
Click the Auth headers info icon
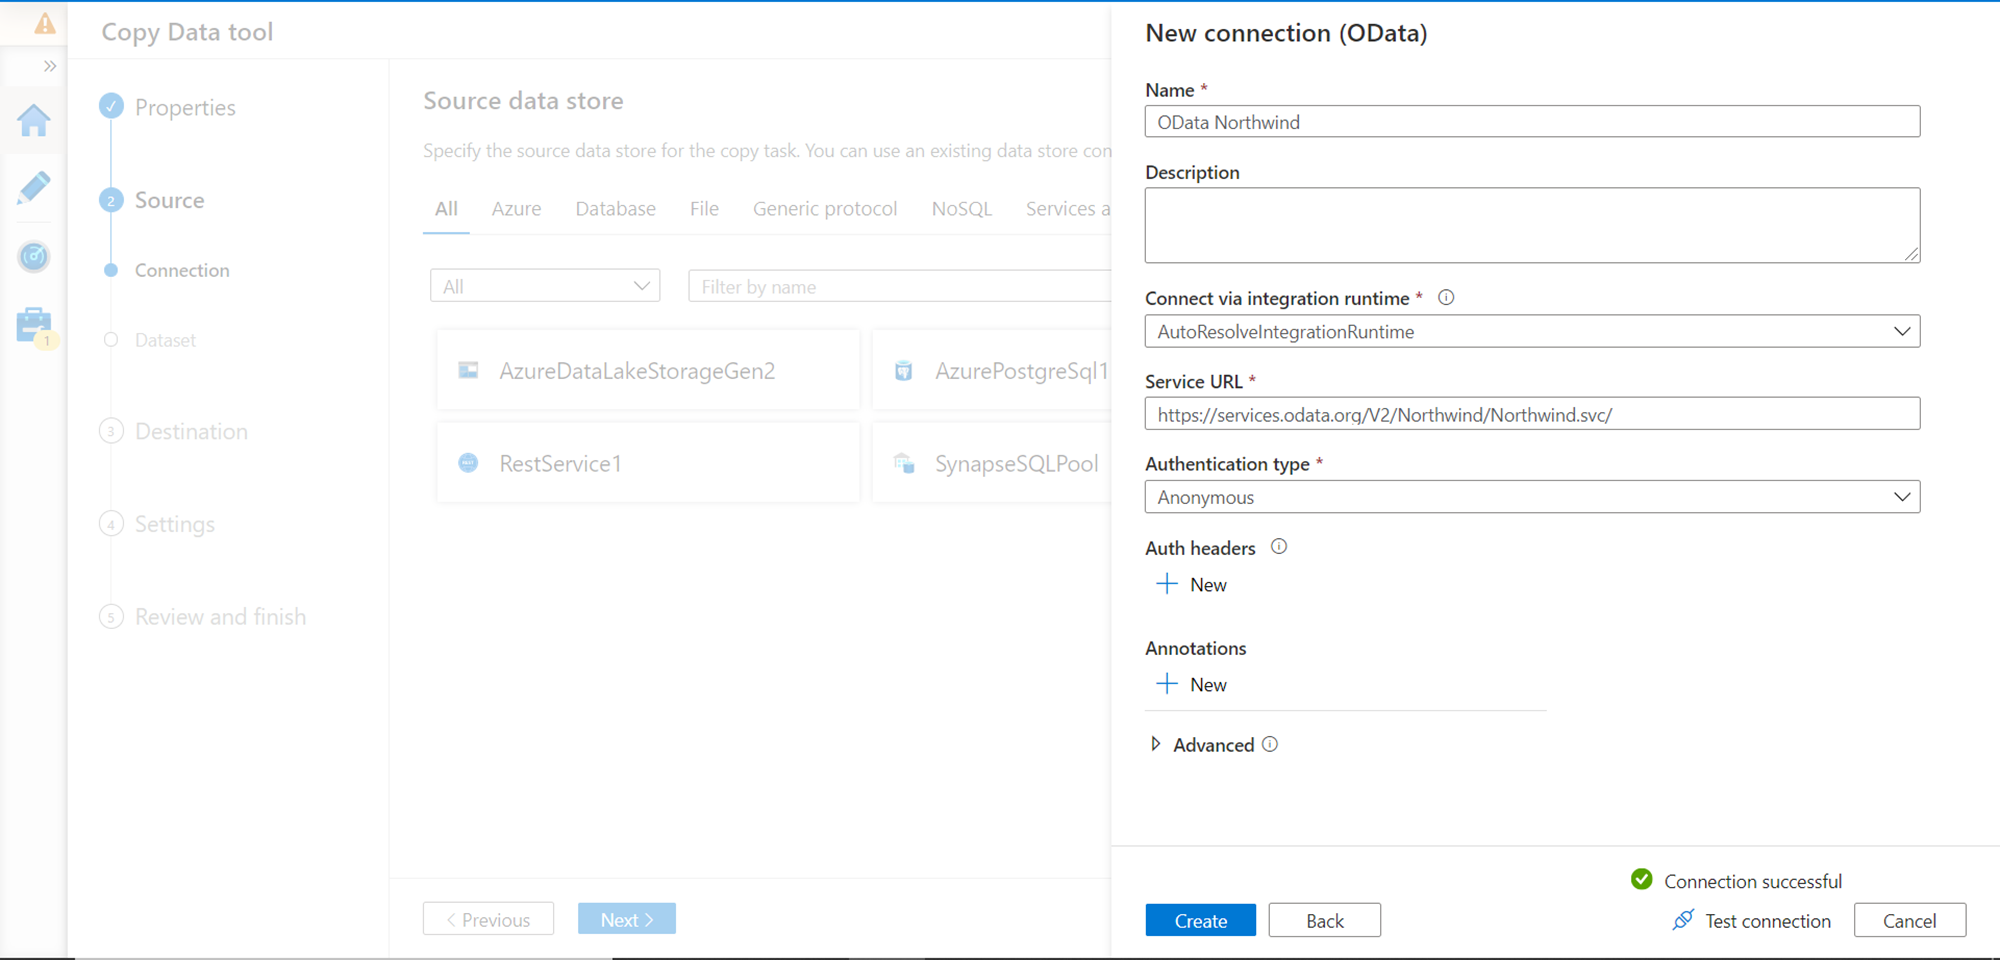tap(1279, 547)
